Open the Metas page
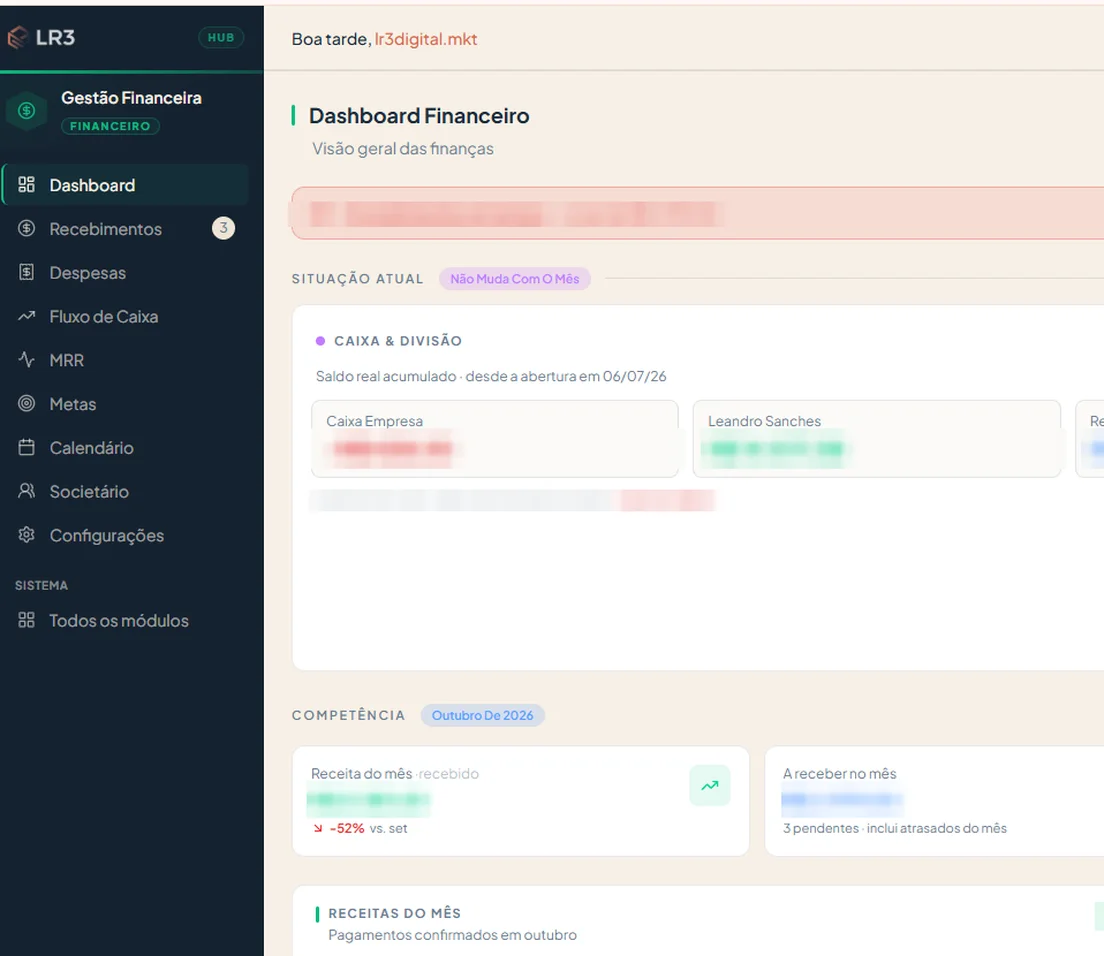 [x=126, y=404]
